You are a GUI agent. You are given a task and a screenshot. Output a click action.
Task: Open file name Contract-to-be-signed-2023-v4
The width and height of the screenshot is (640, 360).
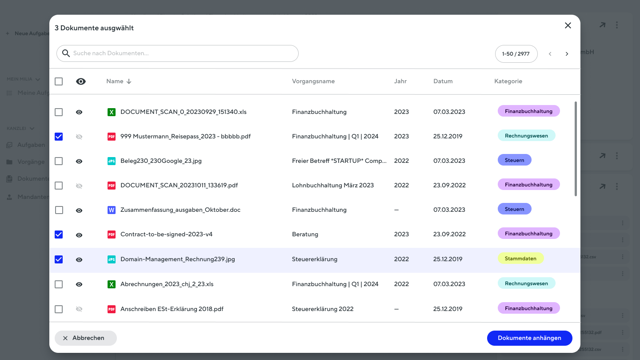coord(166,234)
